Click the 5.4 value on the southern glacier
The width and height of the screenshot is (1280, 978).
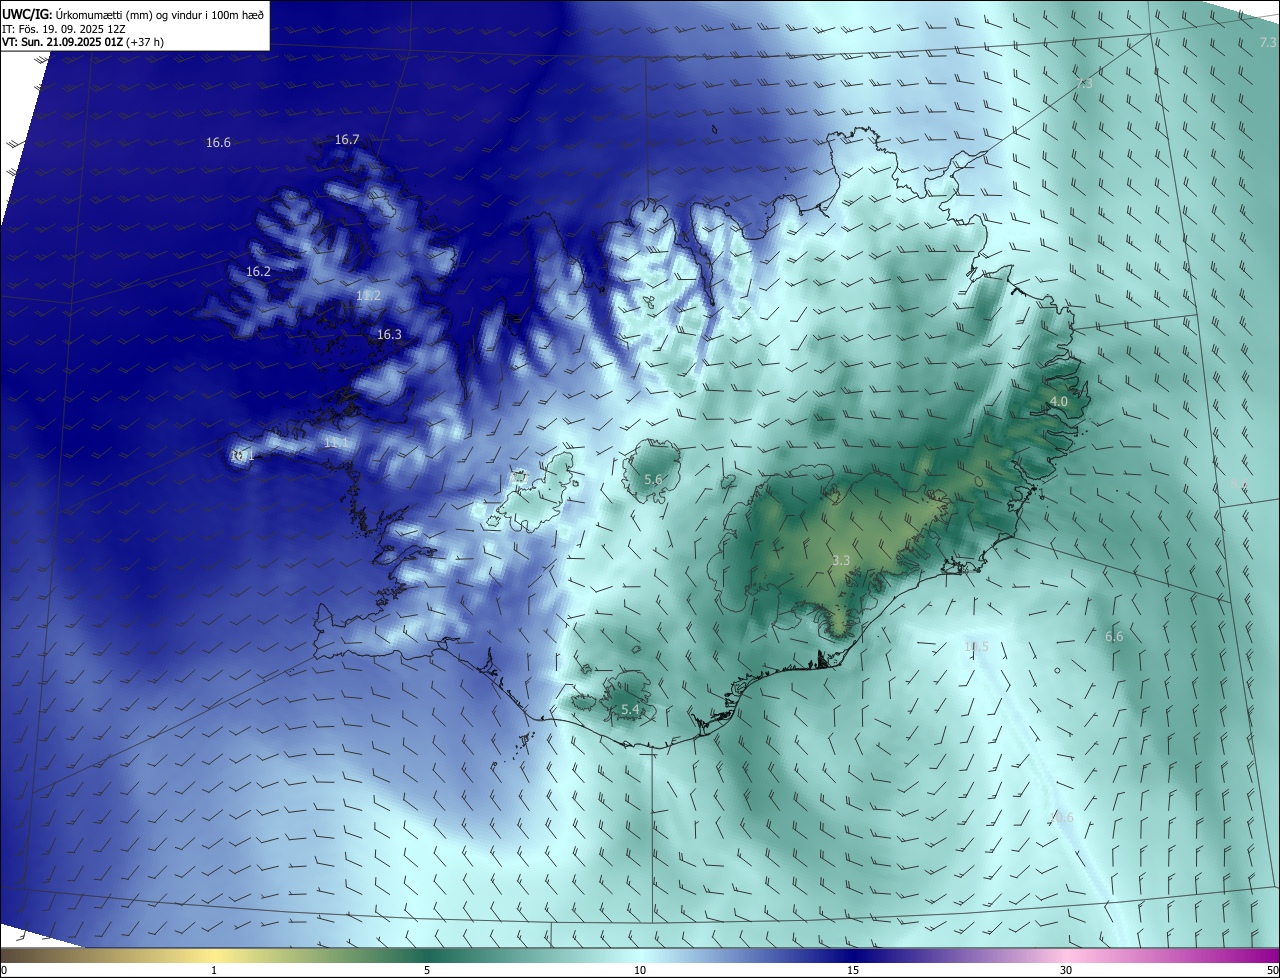click(x=630, y=710)
